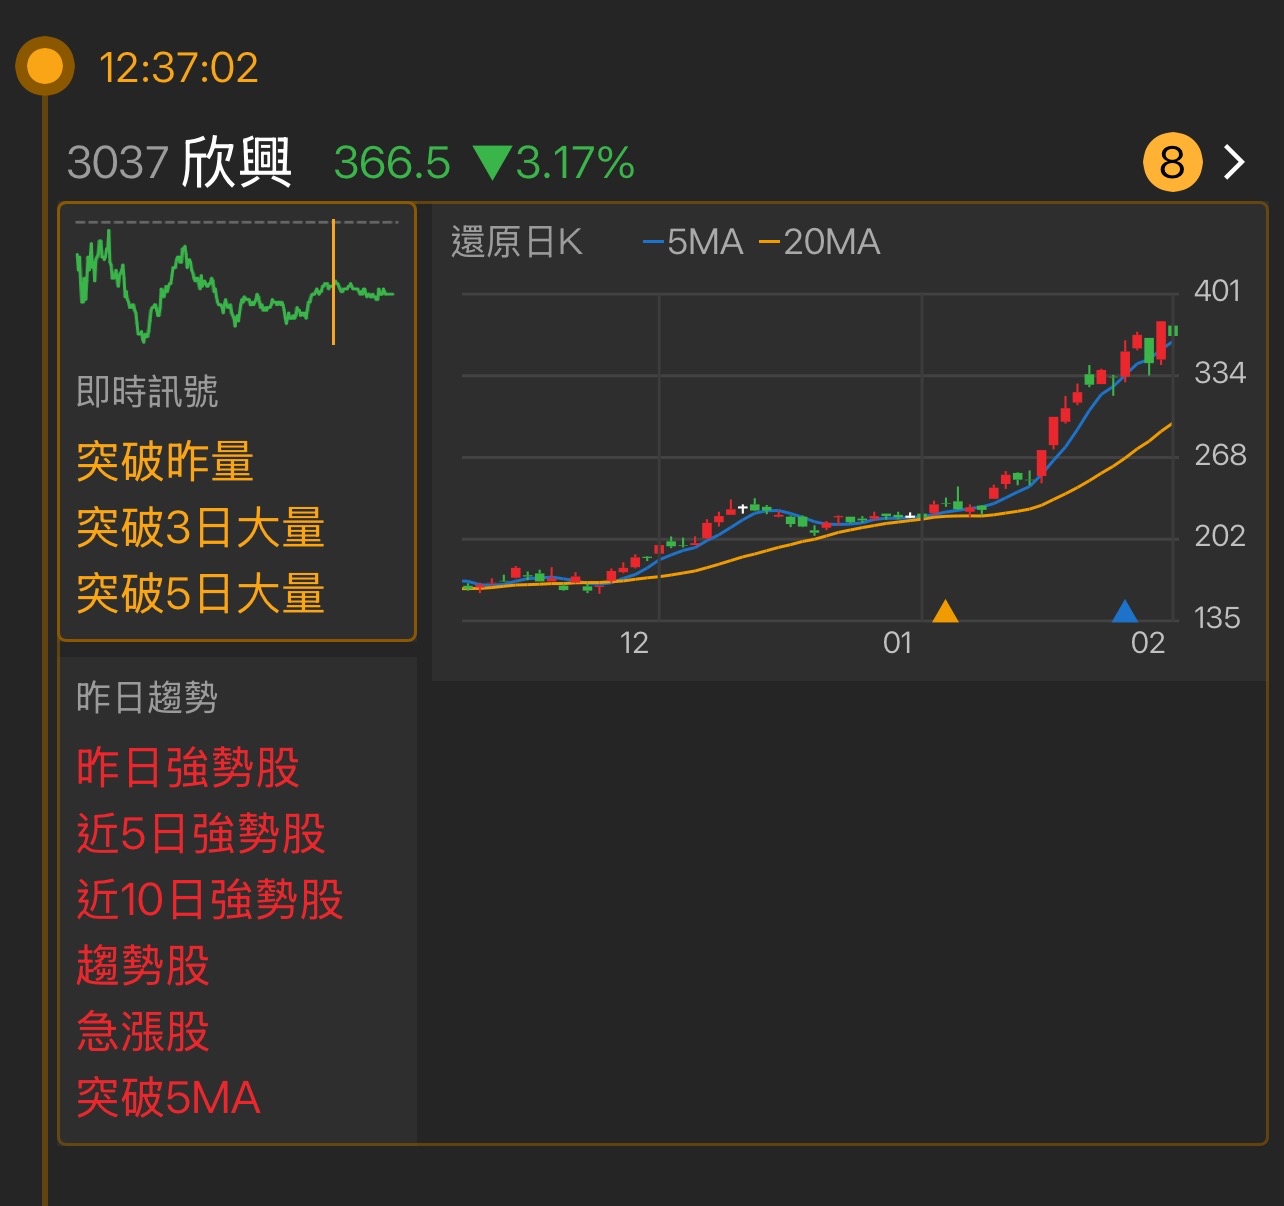Expand details with the right chevron arrow

(x=1235, y=161)
